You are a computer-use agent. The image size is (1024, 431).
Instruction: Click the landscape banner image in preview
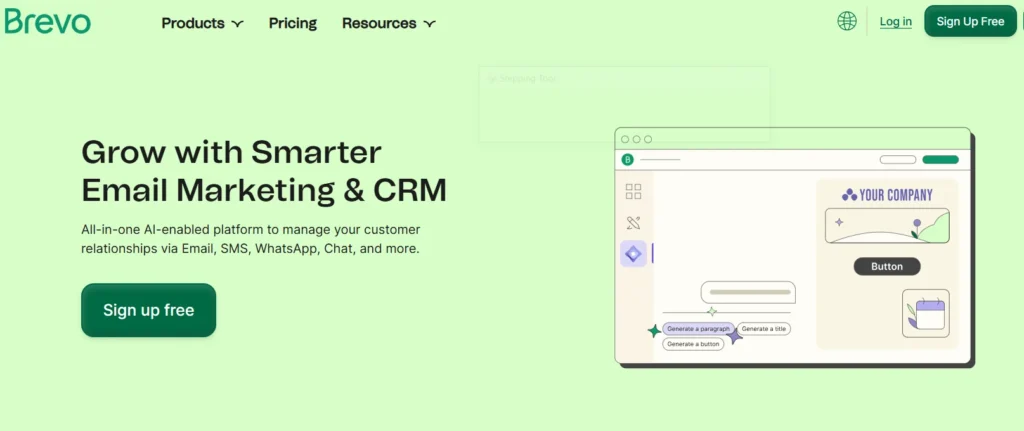887,226
